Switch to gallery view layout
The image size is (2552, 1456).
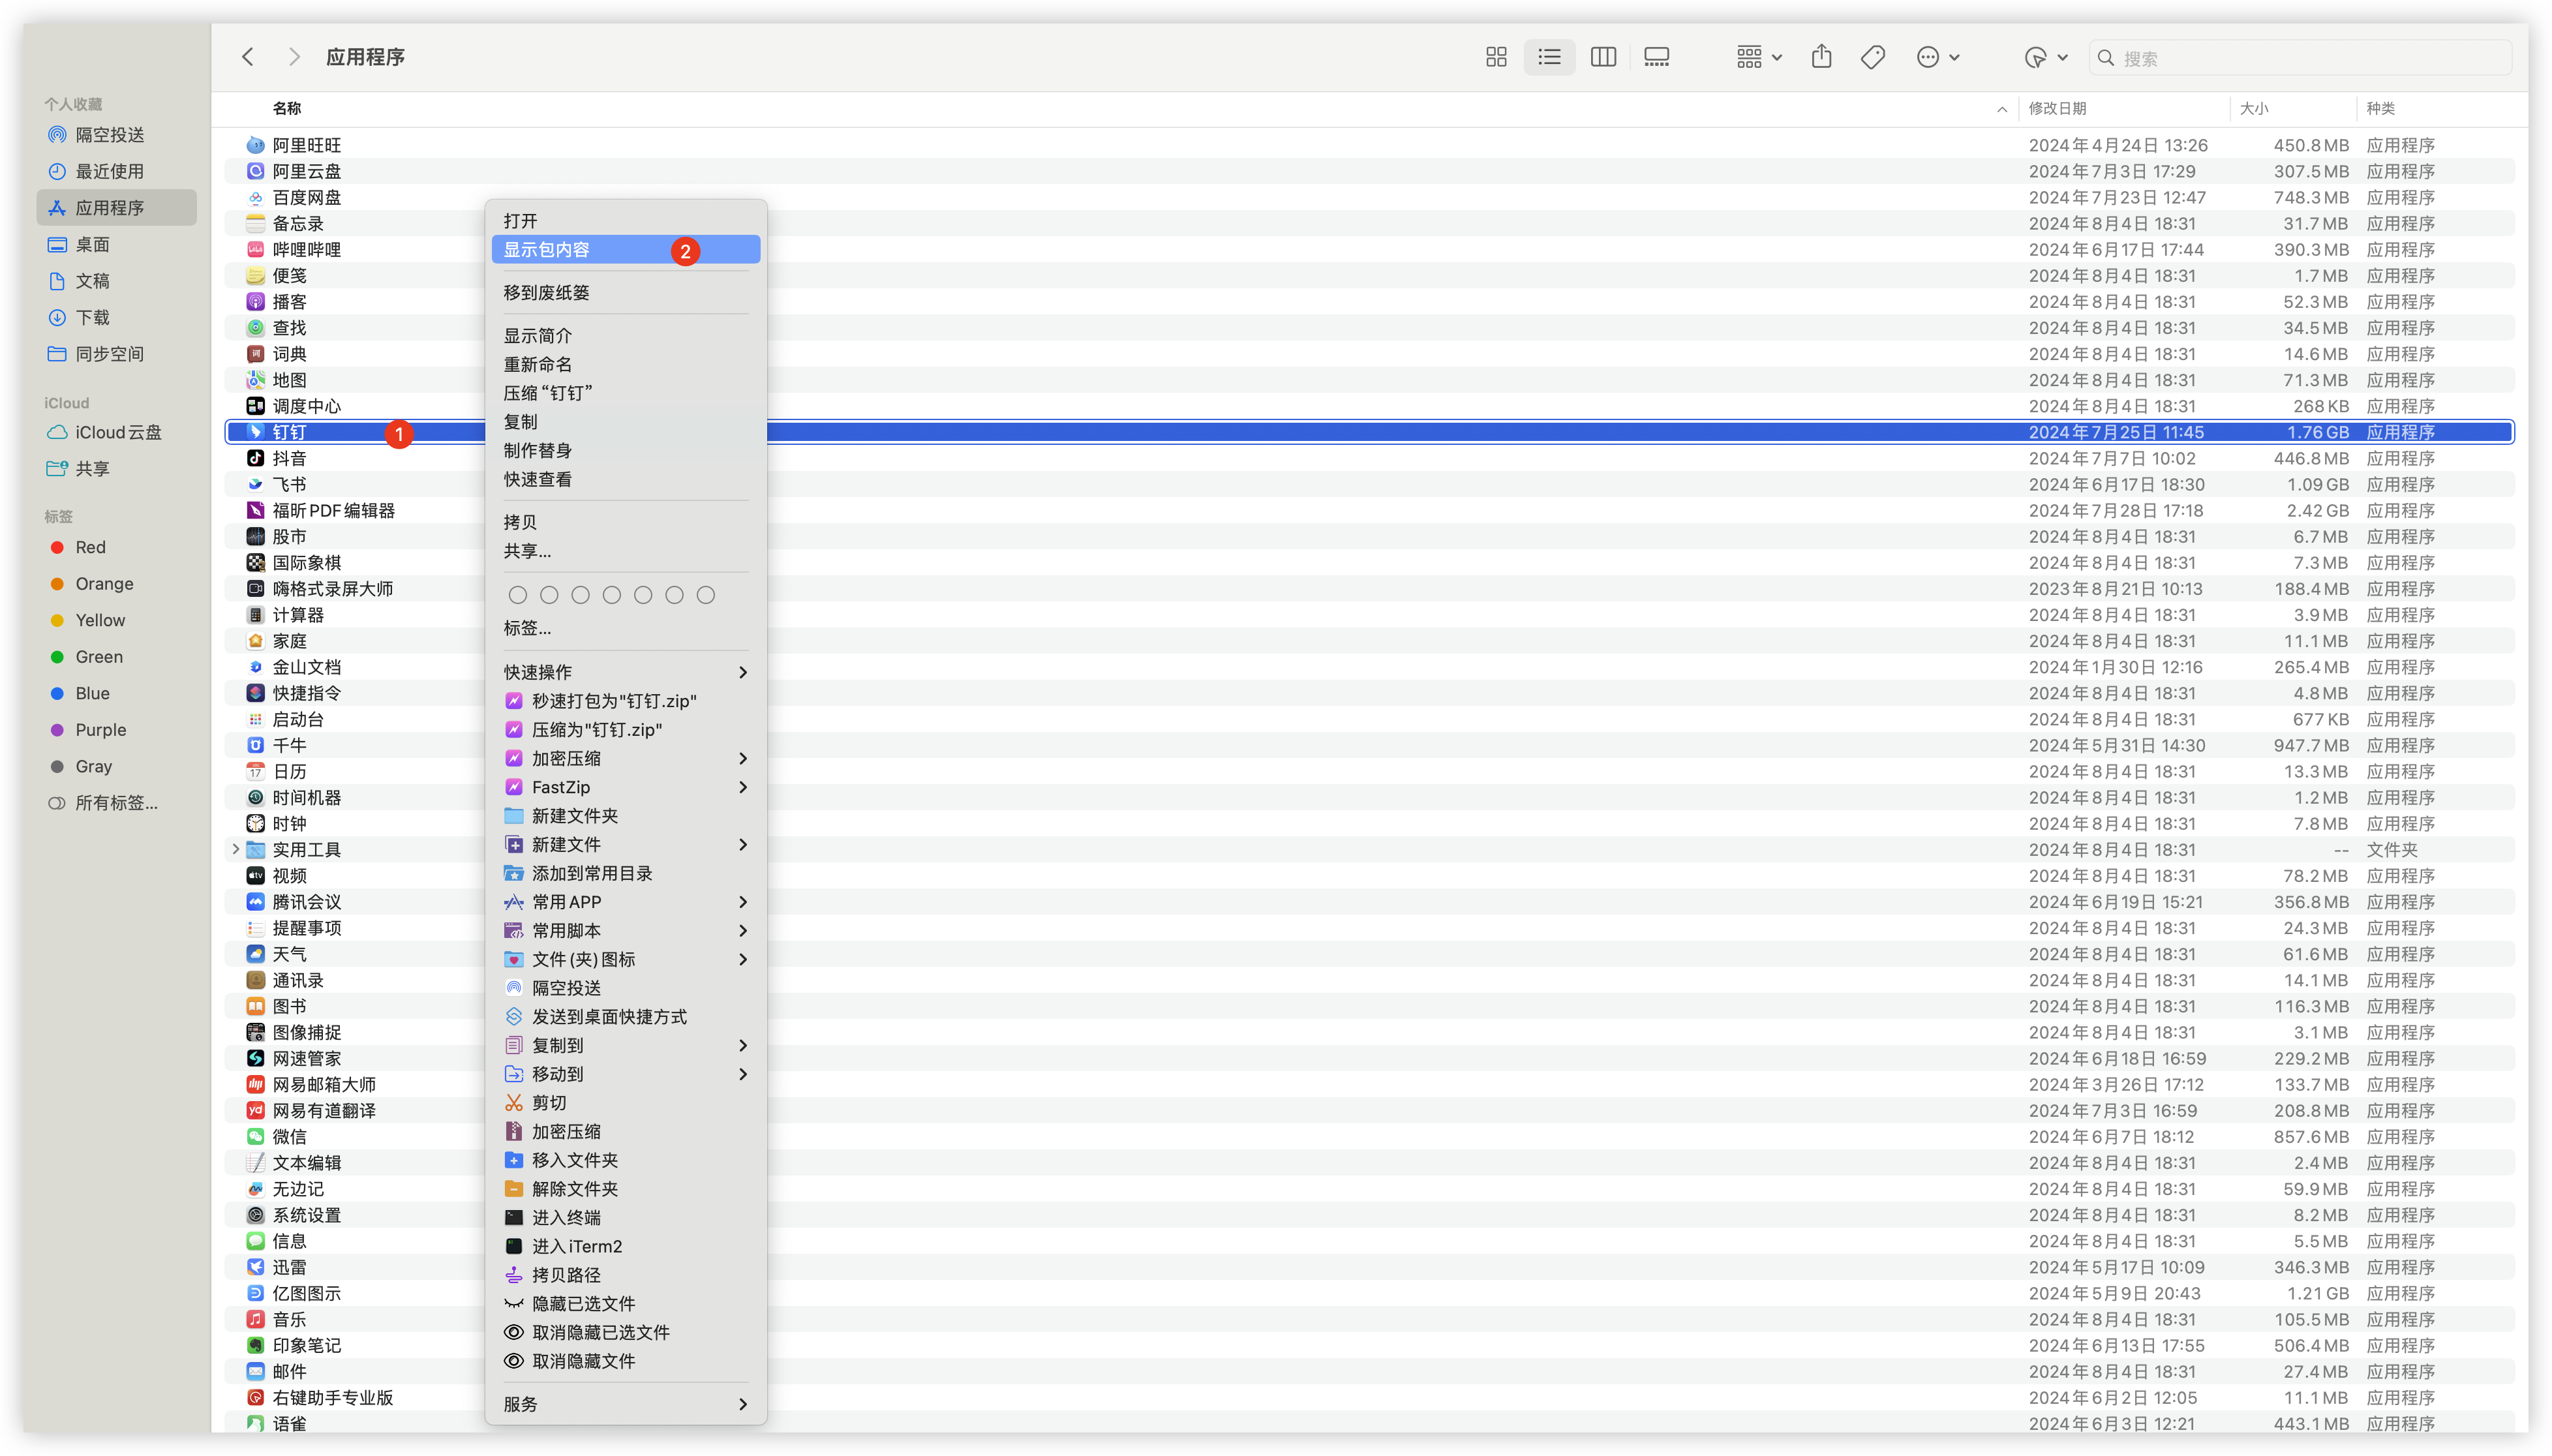[1656, 57]
